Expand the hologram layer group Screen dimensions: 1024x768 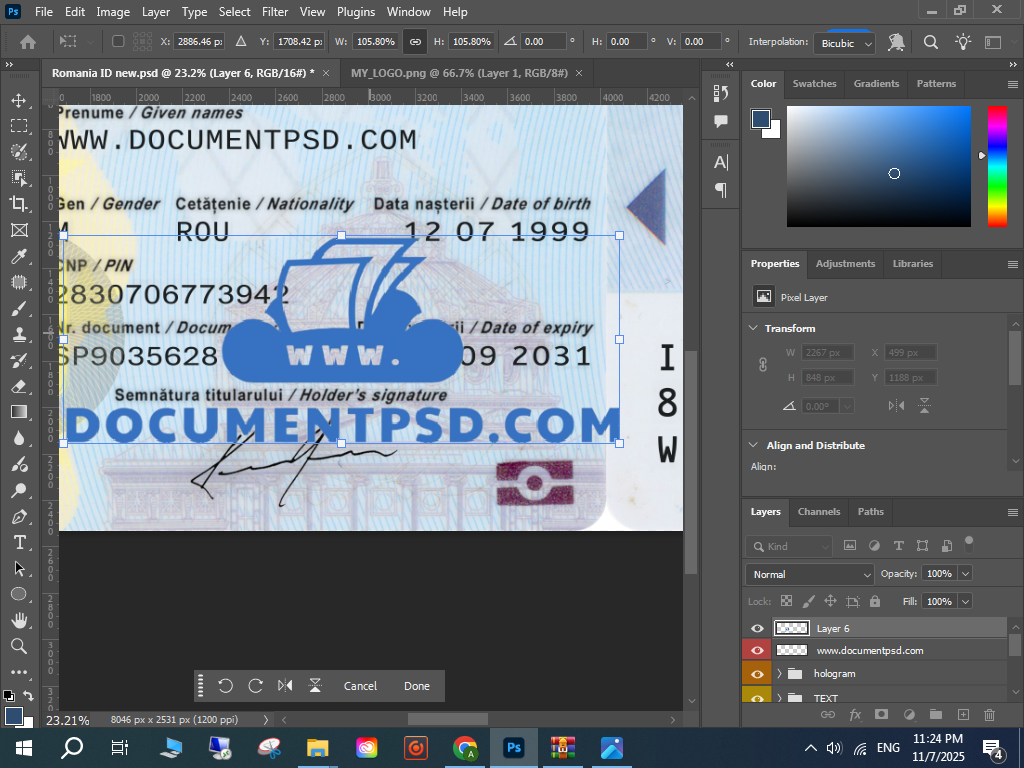pos(779,674)
